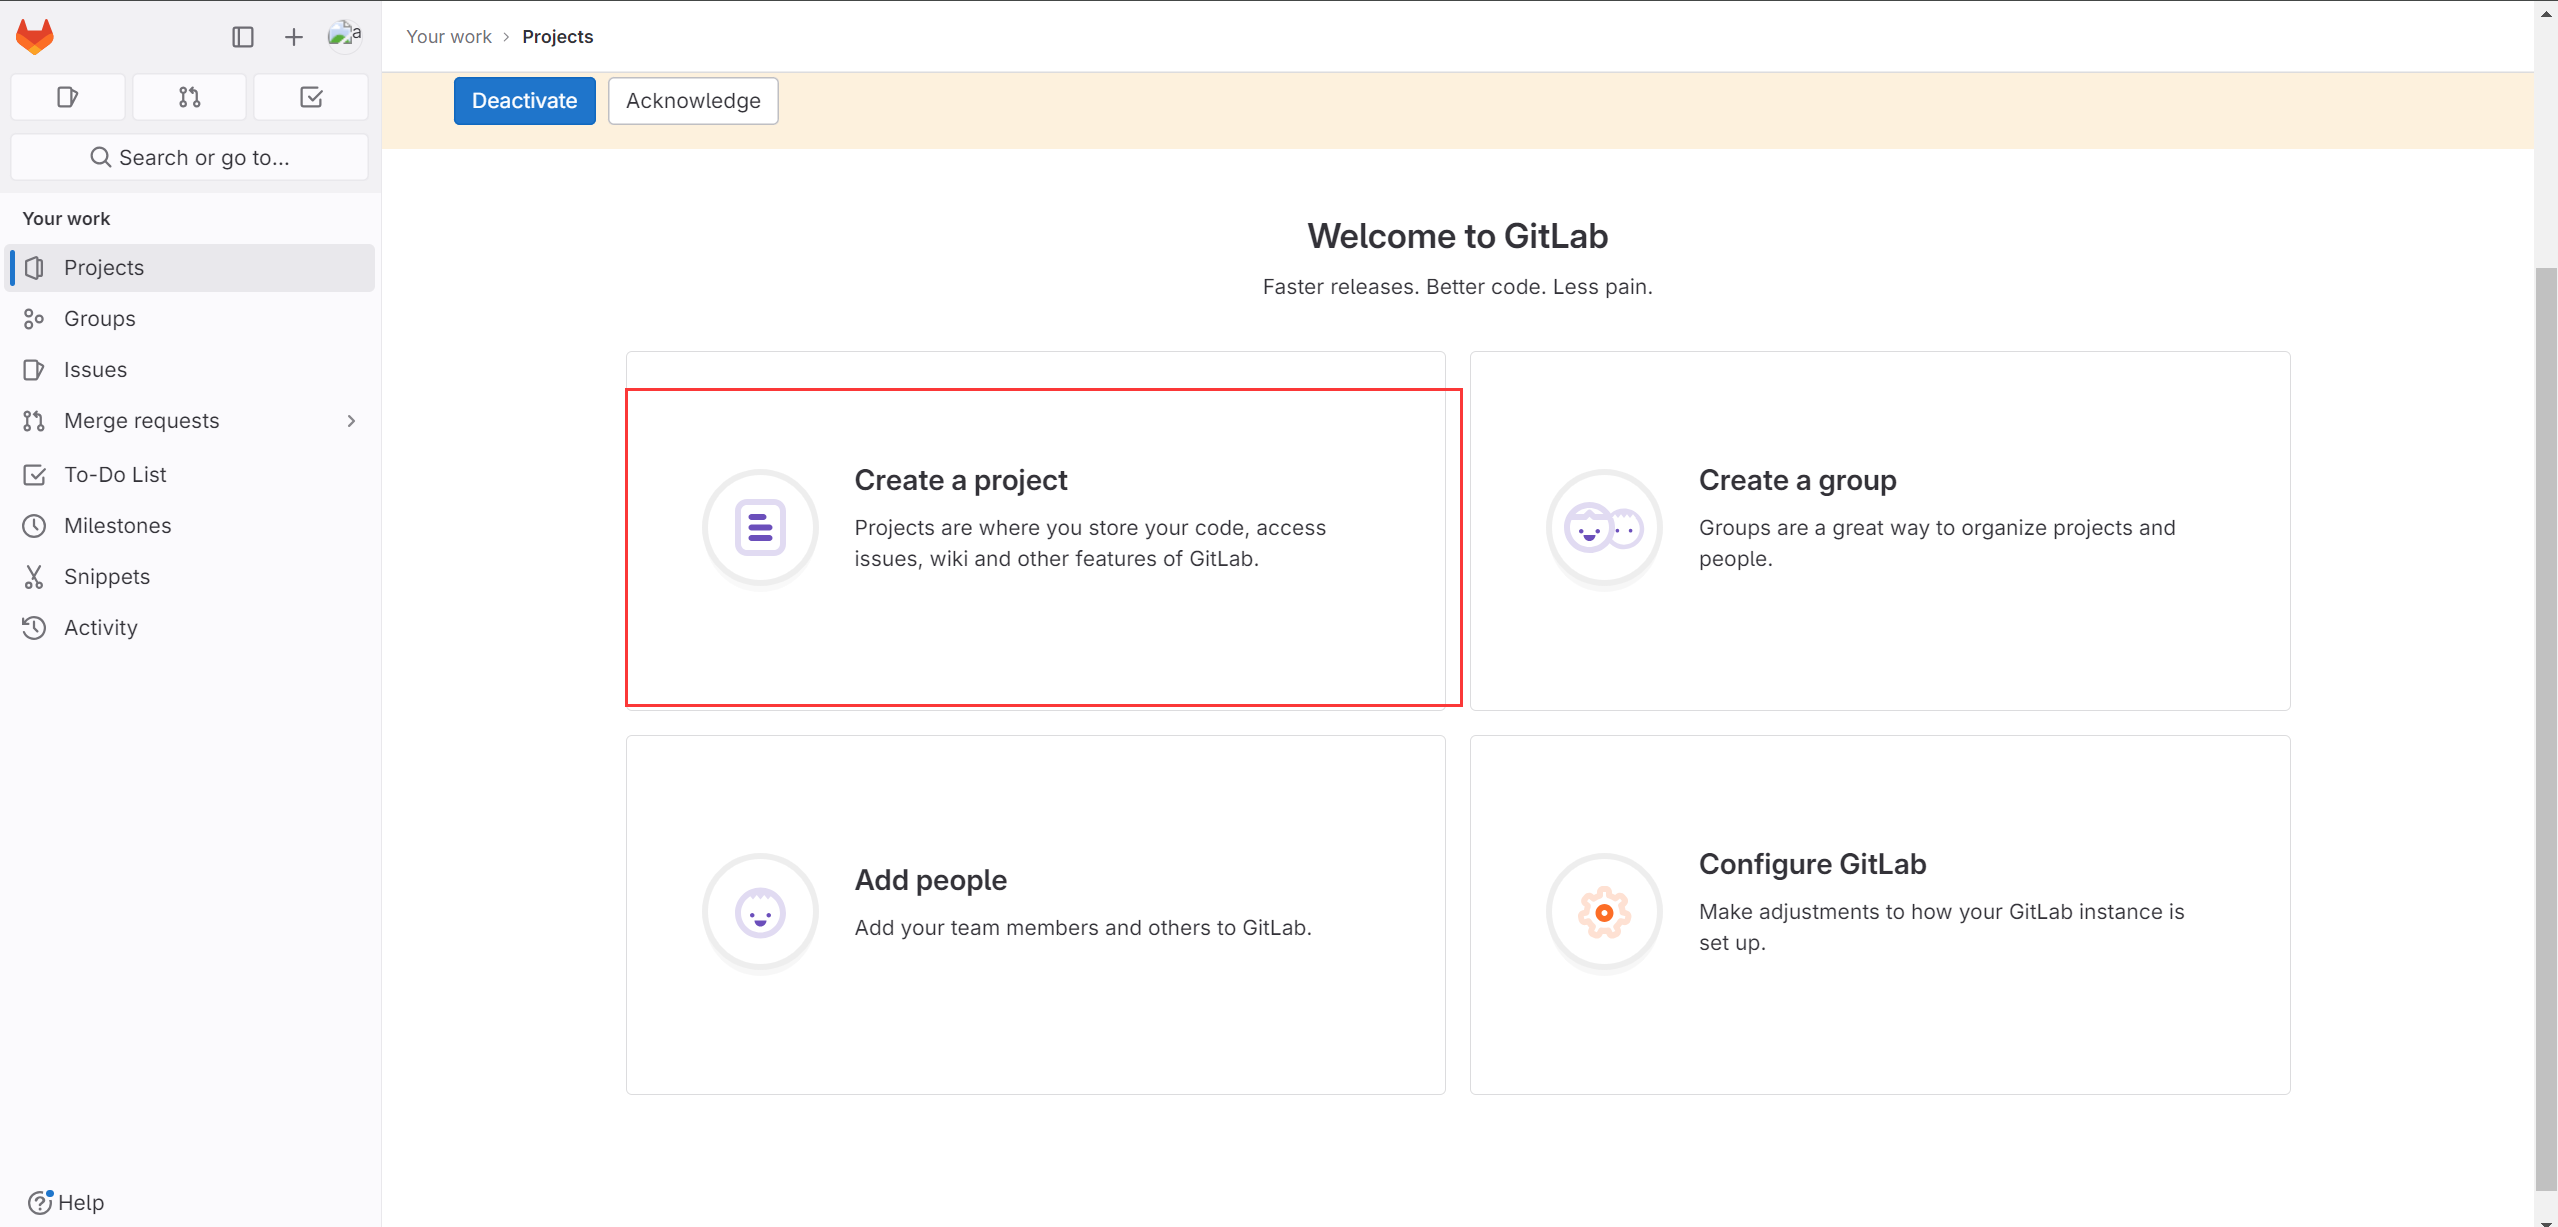Click the to-do items shortcut icon
The width and height of the screenshot is (2558, 1227).
coord(311,97)
